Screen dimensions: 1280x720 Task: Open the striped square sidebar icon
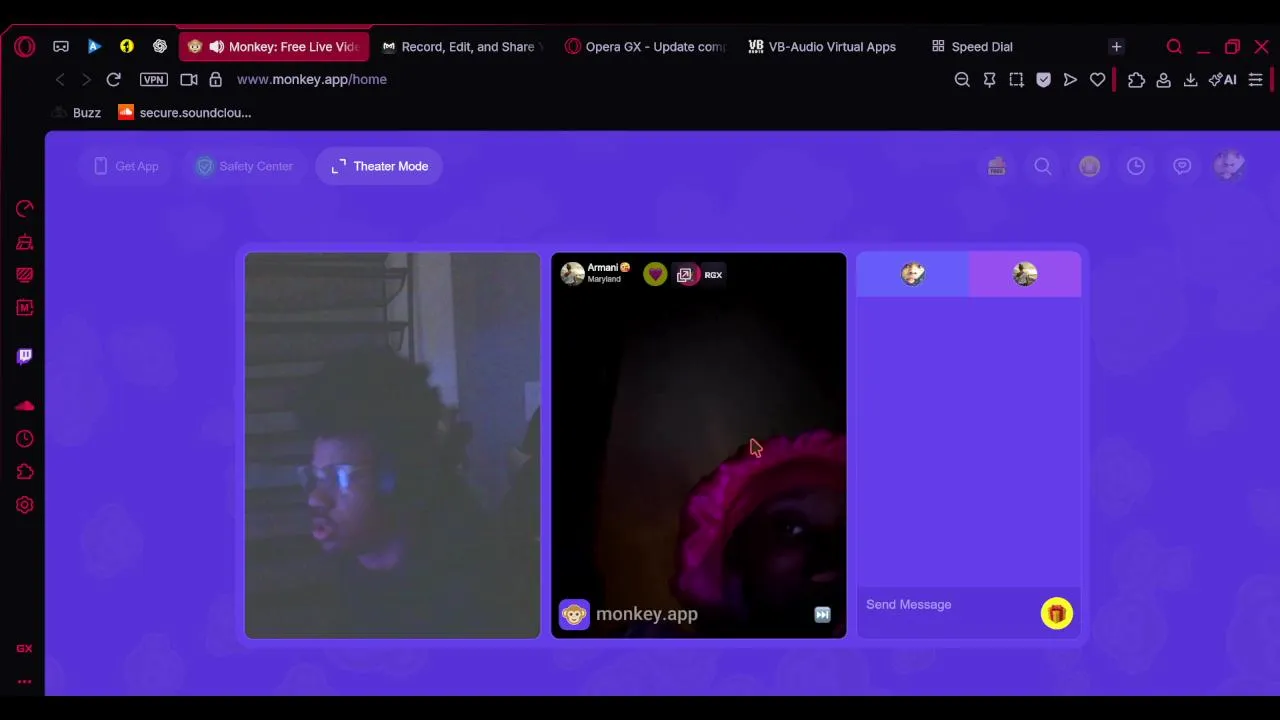(25, 275)
